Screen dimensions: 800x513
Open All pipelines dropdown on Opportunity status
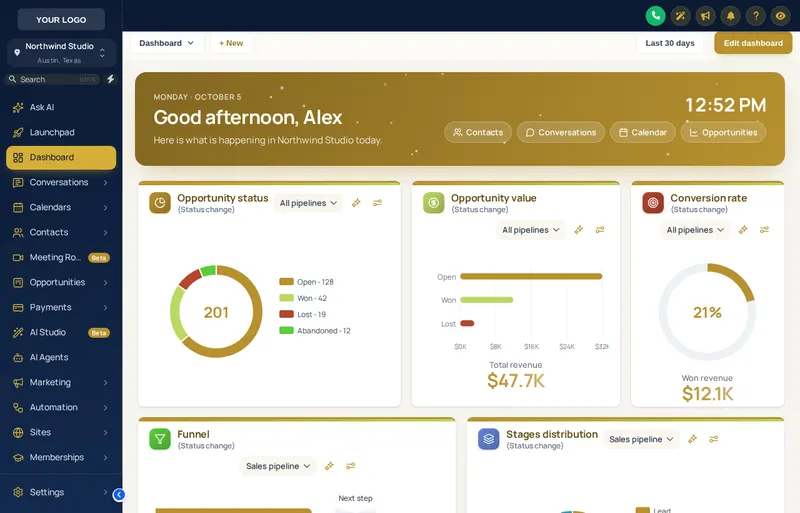tap(308, 203)
